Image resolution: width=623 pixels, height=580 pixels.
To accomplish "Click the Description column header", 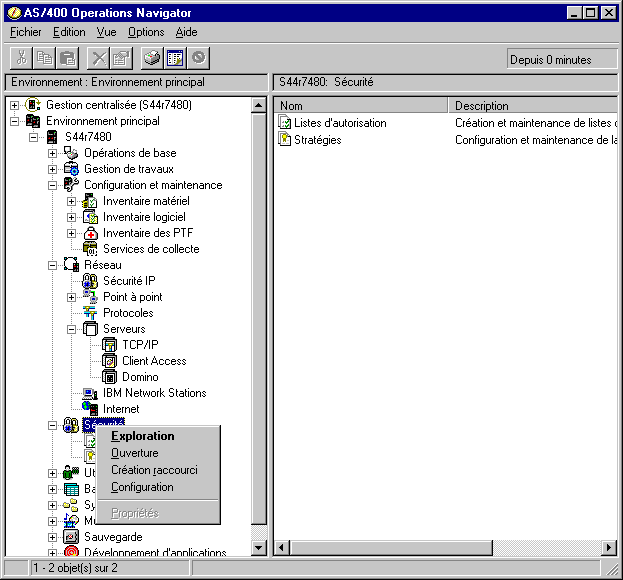I will click(x=533, y=106).
